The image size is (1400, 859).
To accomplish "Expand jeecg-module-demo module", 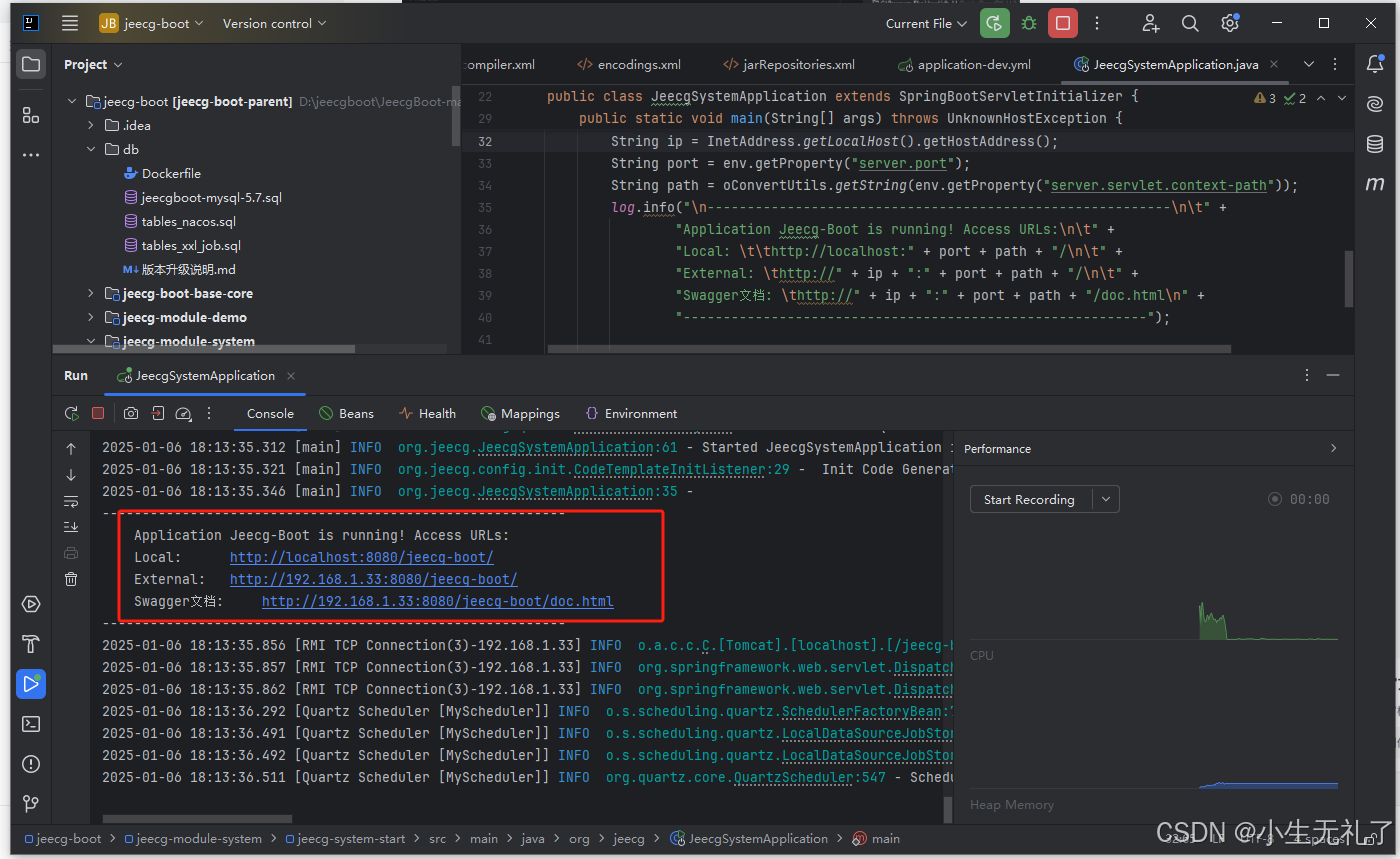I will (x=90, y=317).
